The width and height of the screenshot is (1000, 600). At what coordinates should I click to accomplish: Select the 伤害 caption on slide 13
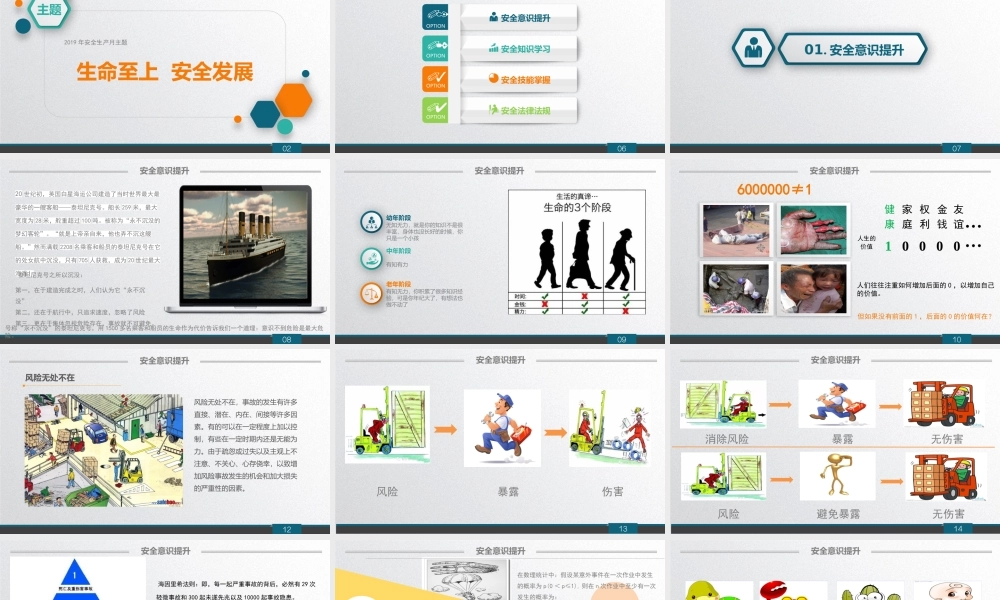click(612, 492)
